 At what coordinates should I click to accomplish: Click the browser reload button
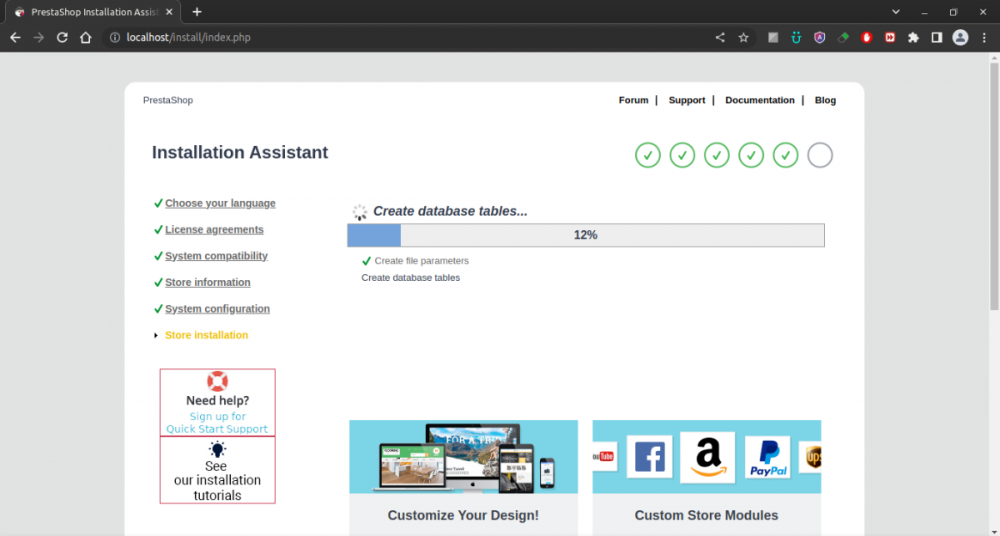coord(62,37)
